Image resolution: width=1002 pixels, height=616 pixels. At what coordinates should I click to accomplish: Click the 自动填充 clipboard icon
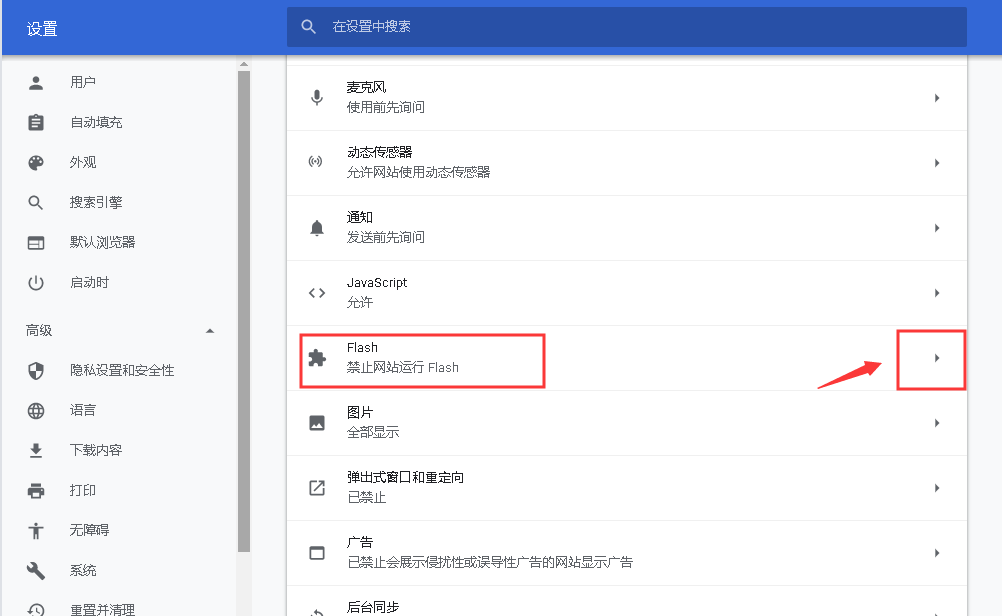point(36,122)
